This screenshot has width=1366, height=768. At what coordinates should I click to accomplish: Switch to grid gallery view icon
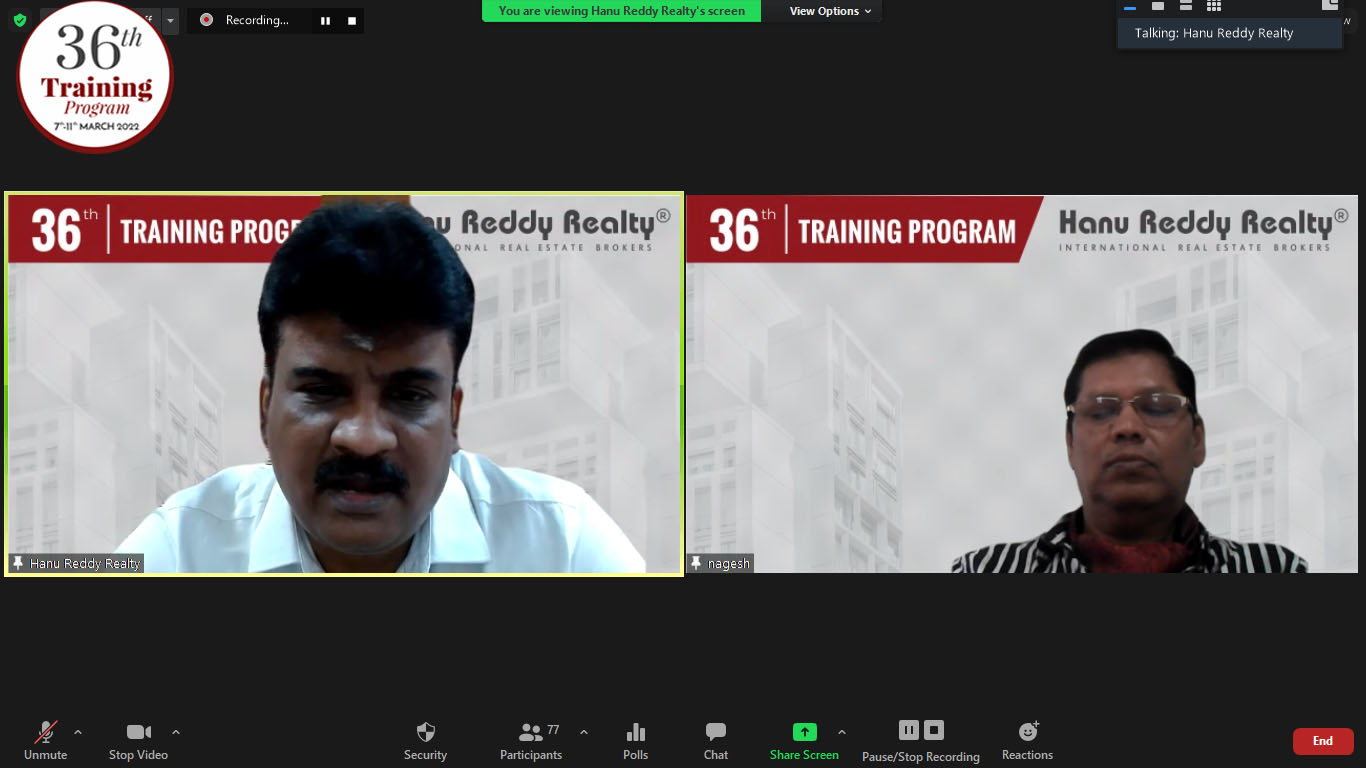pyautogui.click(x=1214, y=7)
